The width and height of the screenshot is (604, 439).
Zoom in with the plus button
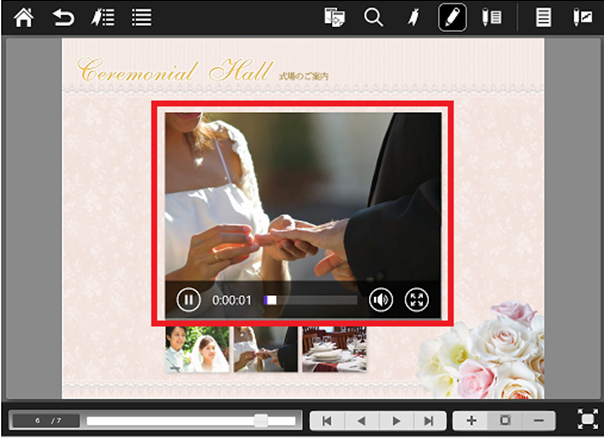[471, 421]
